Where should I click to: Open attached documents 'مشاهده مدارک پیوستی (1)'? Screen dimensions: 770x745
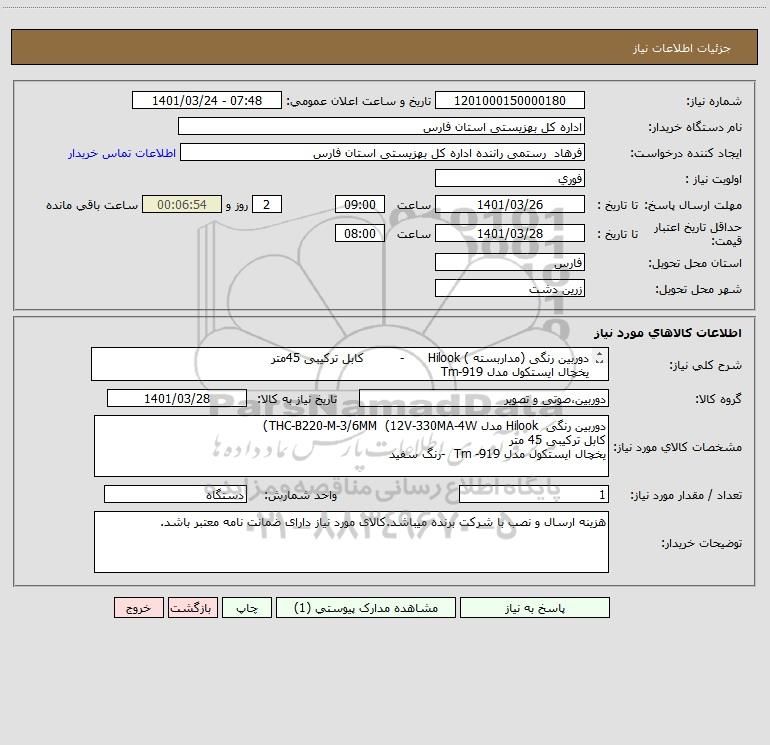(x=366, y=608)
